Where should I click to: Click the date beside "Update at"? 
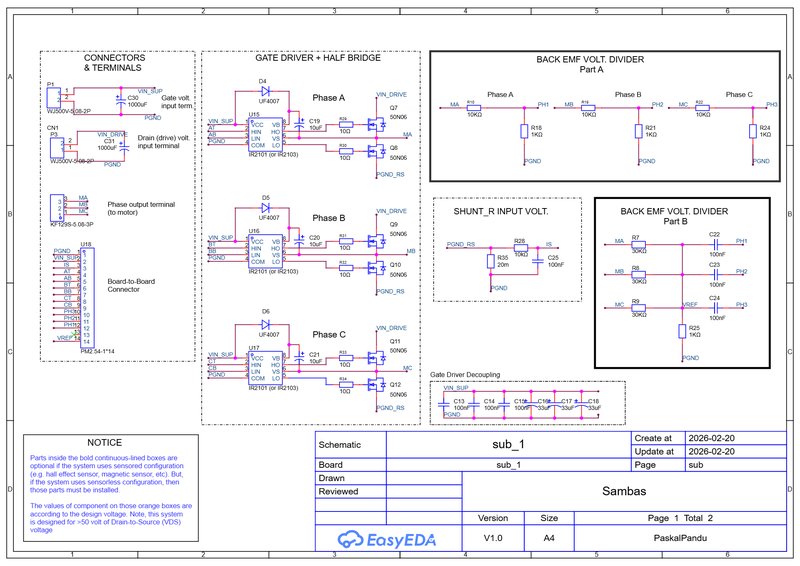tap(711, 451)
